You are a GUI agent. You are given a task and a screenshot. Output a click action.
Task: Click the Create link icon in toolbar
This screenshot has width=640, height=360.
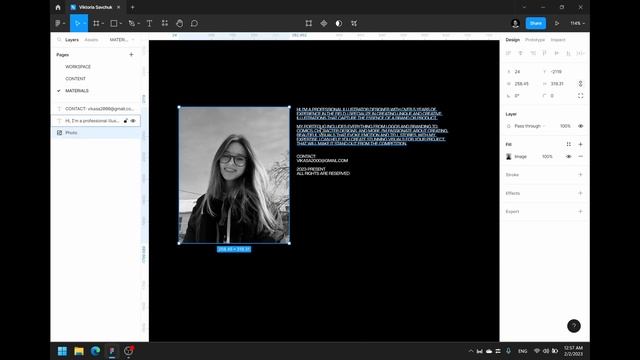pos(354,23)
